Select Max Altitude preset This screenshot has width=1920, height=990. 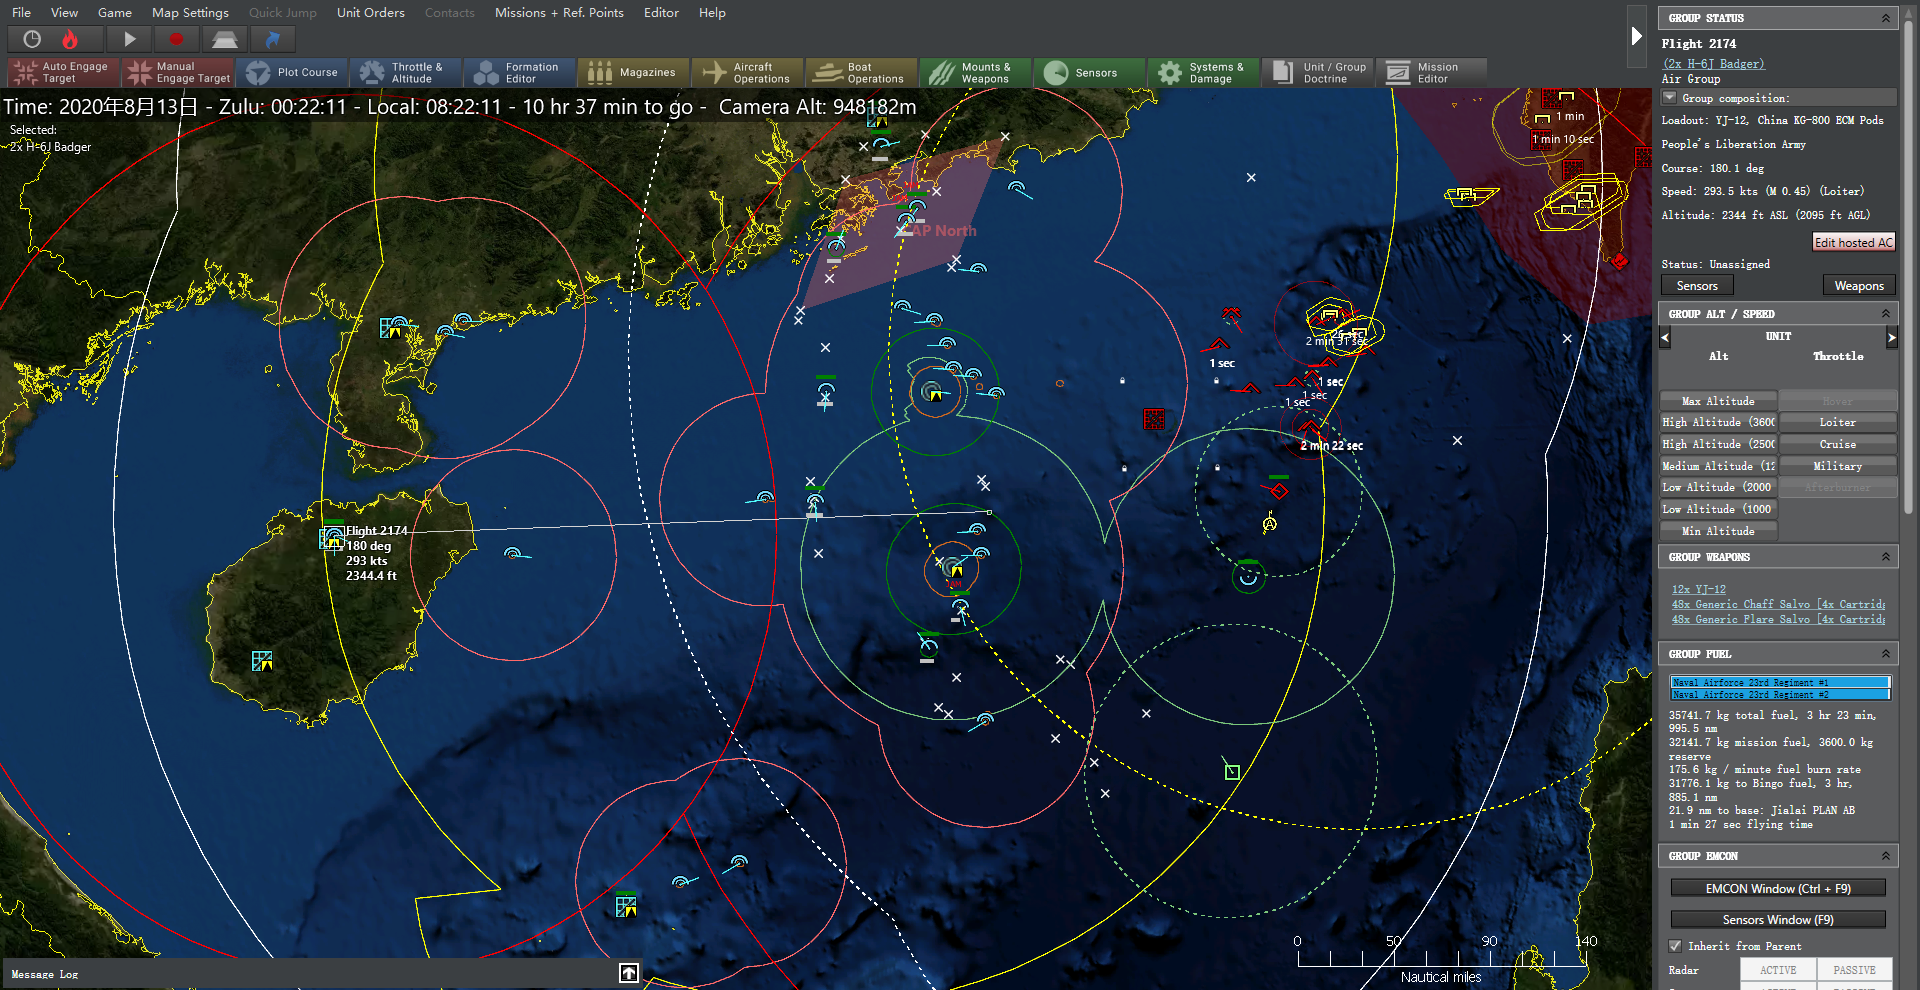point(1718,401)
